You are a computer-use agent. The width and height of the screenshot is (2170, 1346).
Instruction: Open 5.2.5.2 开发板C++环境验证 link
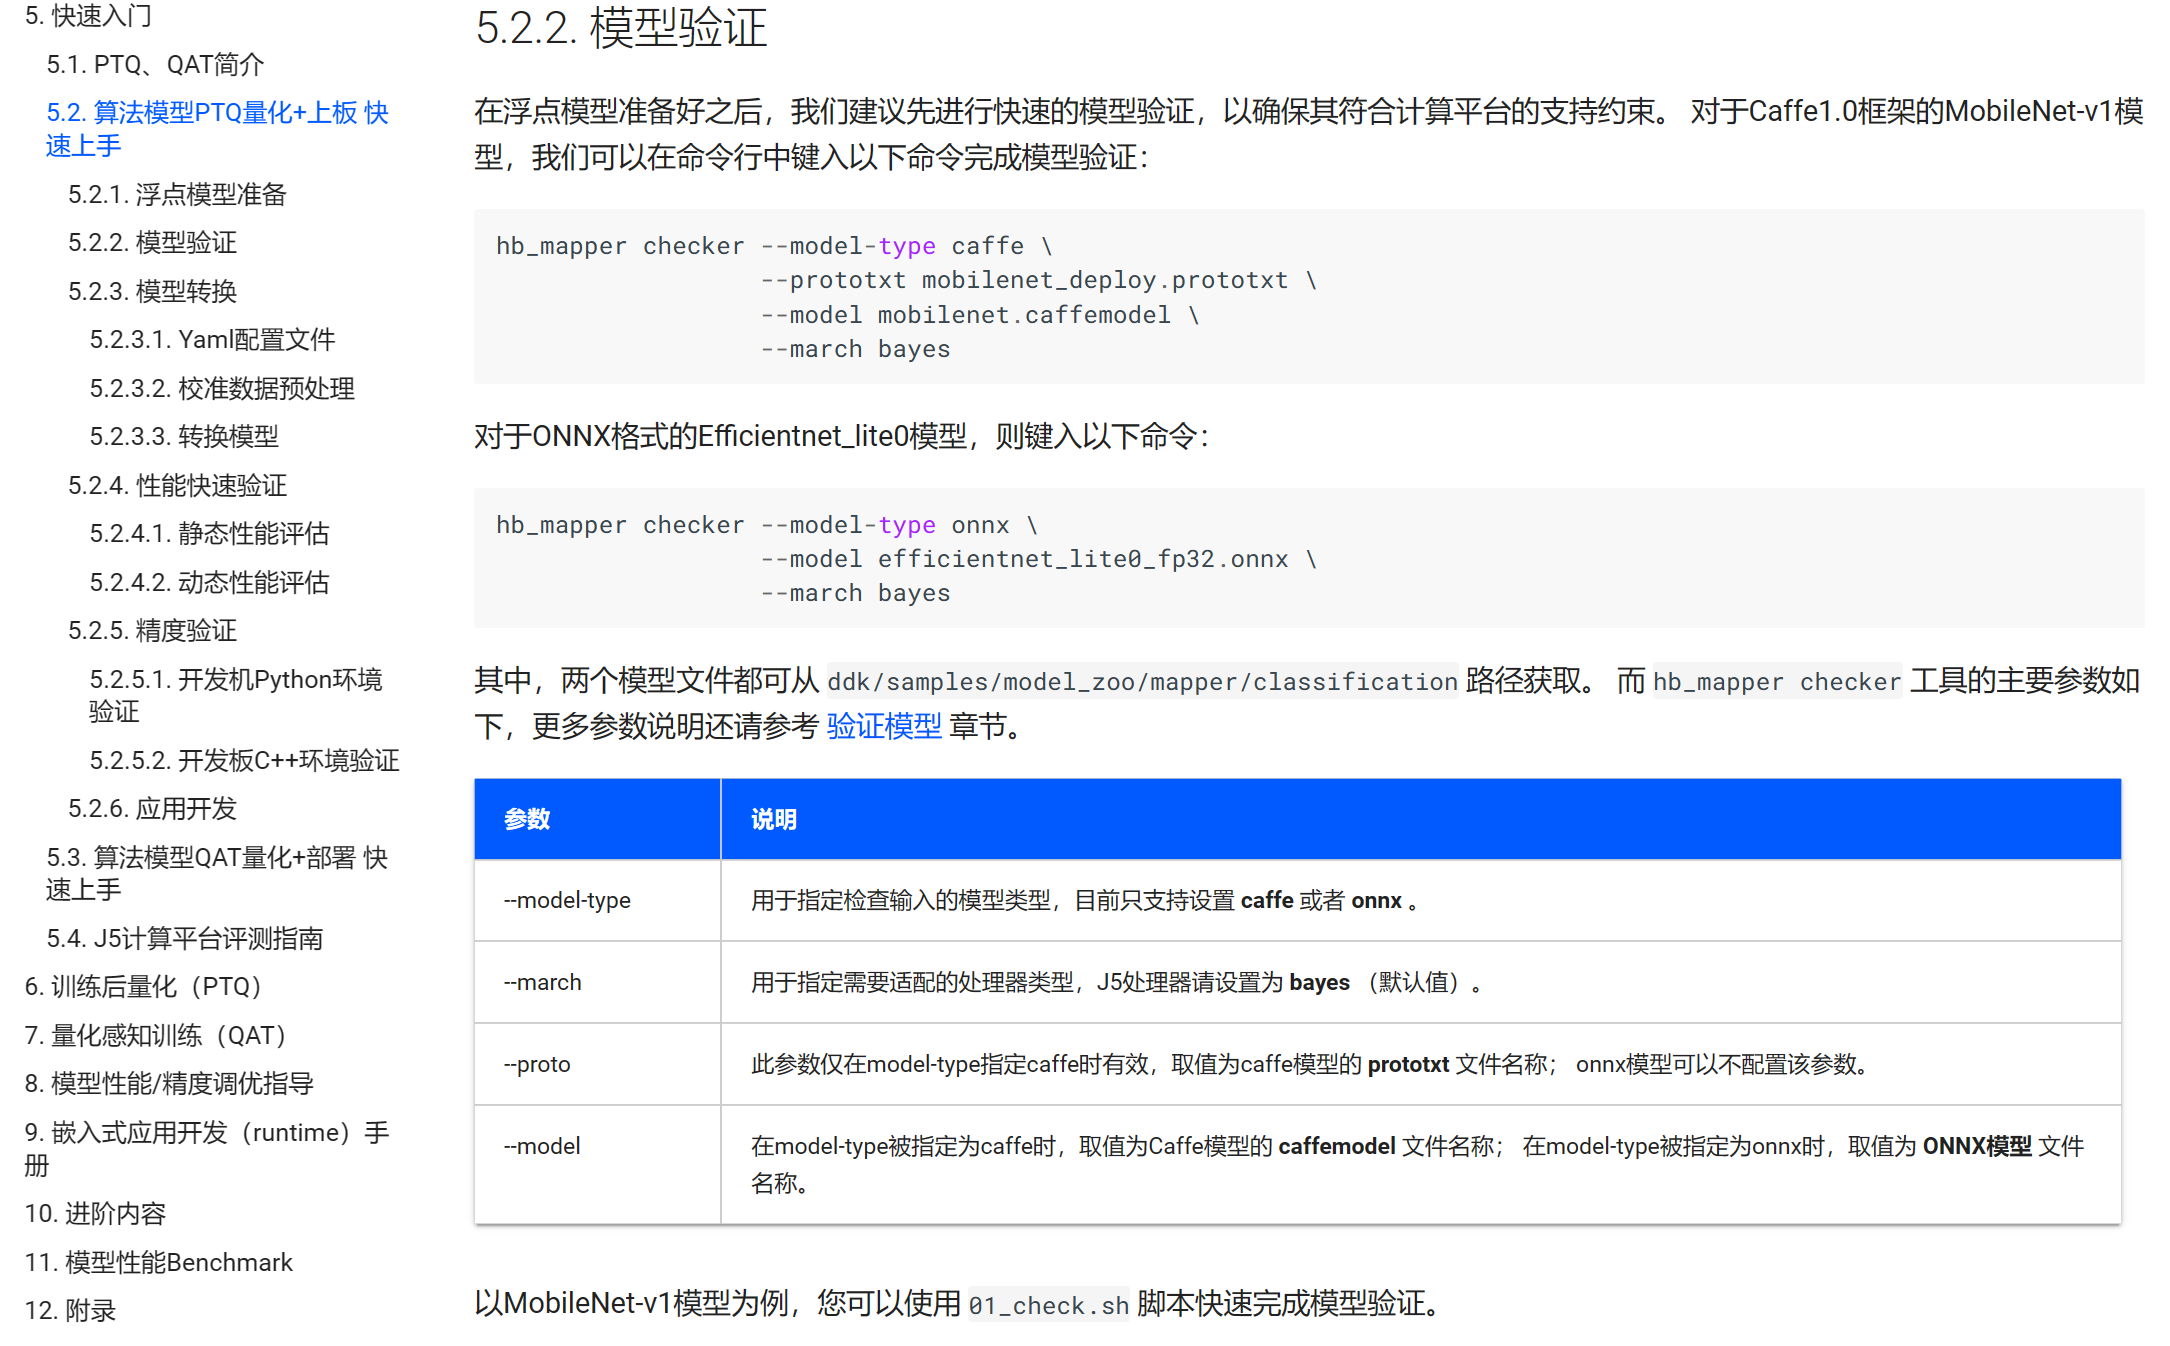[x=244, y=760]
